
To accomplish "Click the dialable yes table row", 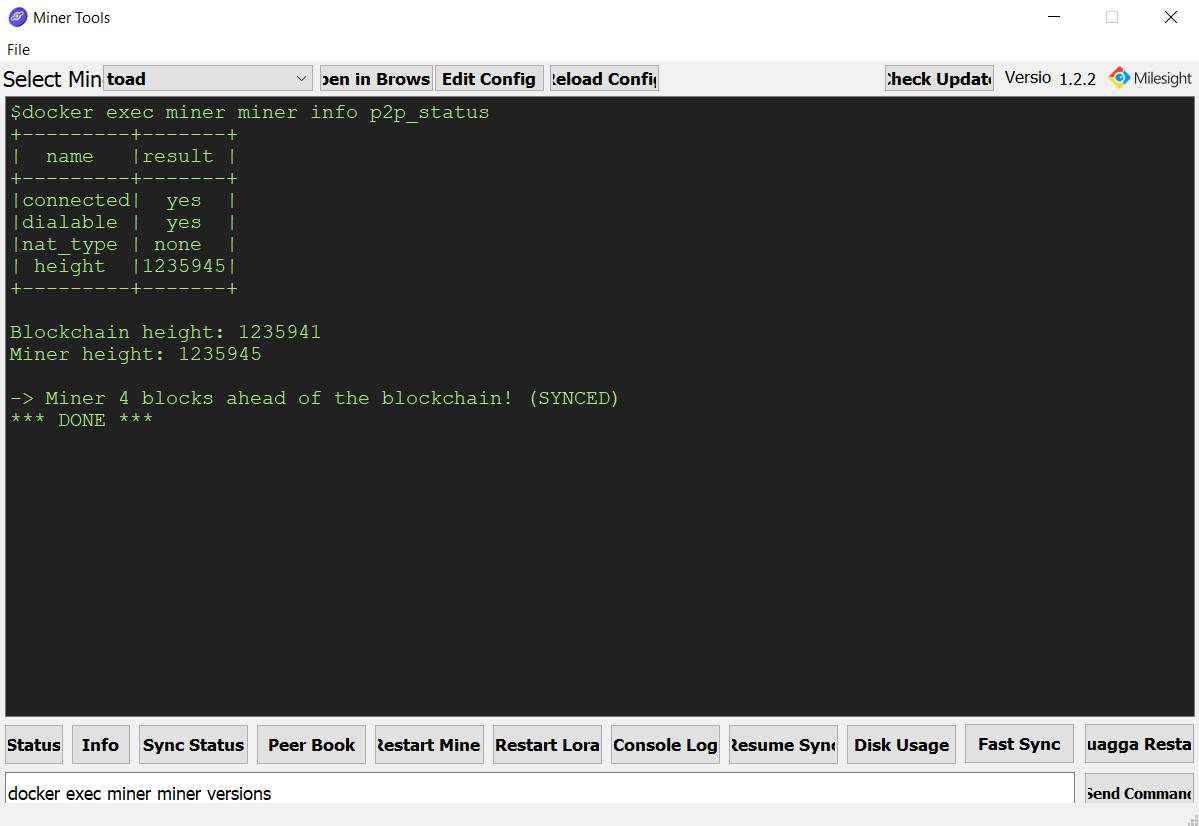I will 123,223.
